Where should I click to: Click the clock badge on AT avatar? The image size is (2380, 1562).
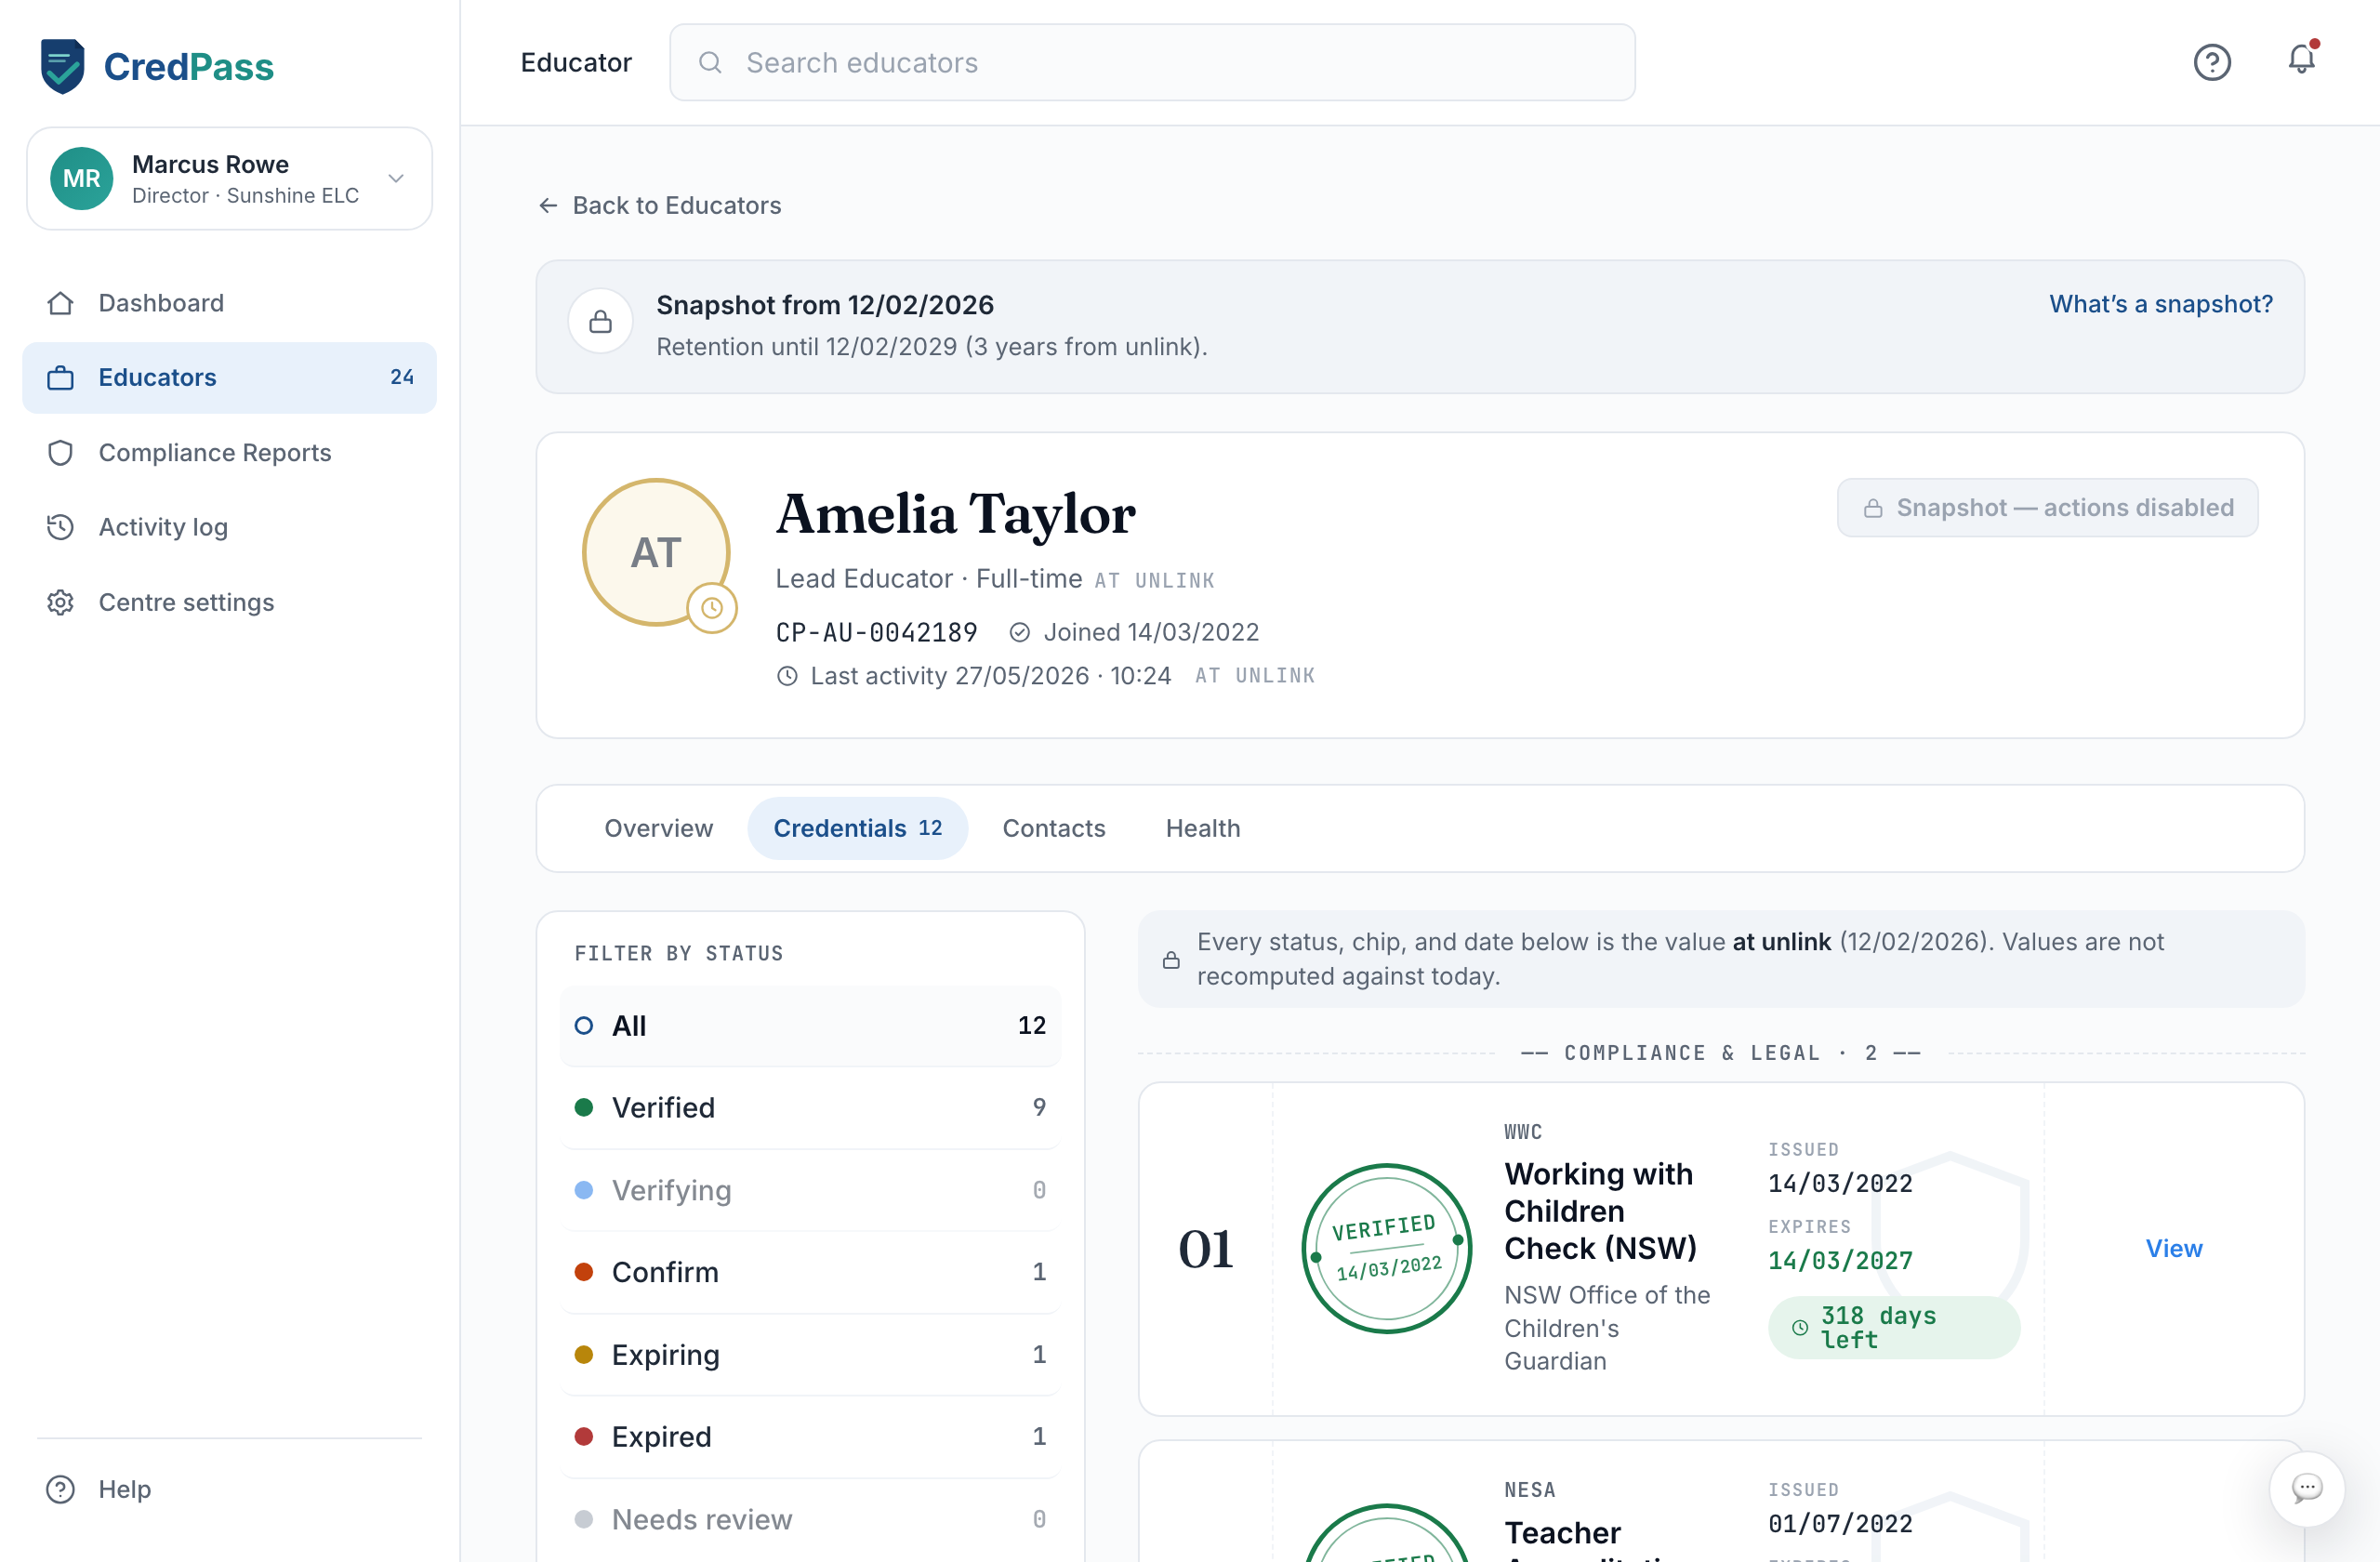pyautogui.click(x=711, y=607)
